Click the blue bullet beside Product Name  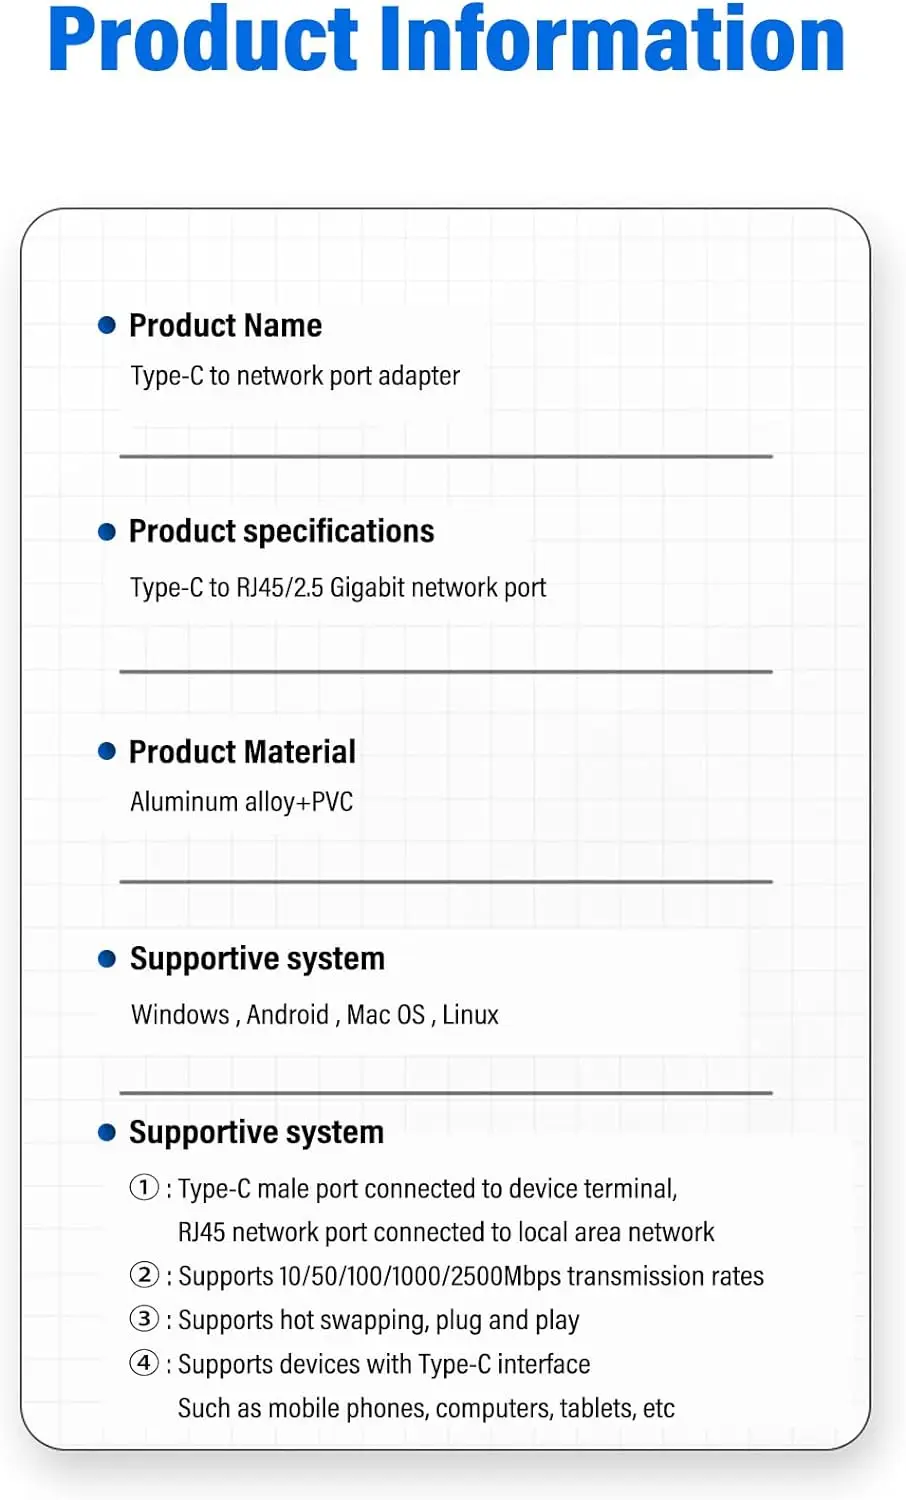click(x=107, y=325)
